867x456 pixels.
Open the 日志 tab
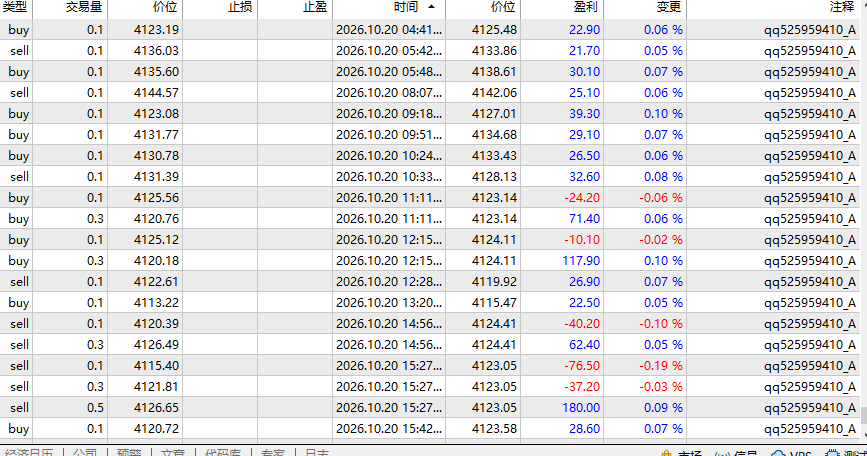pos(317,452)
